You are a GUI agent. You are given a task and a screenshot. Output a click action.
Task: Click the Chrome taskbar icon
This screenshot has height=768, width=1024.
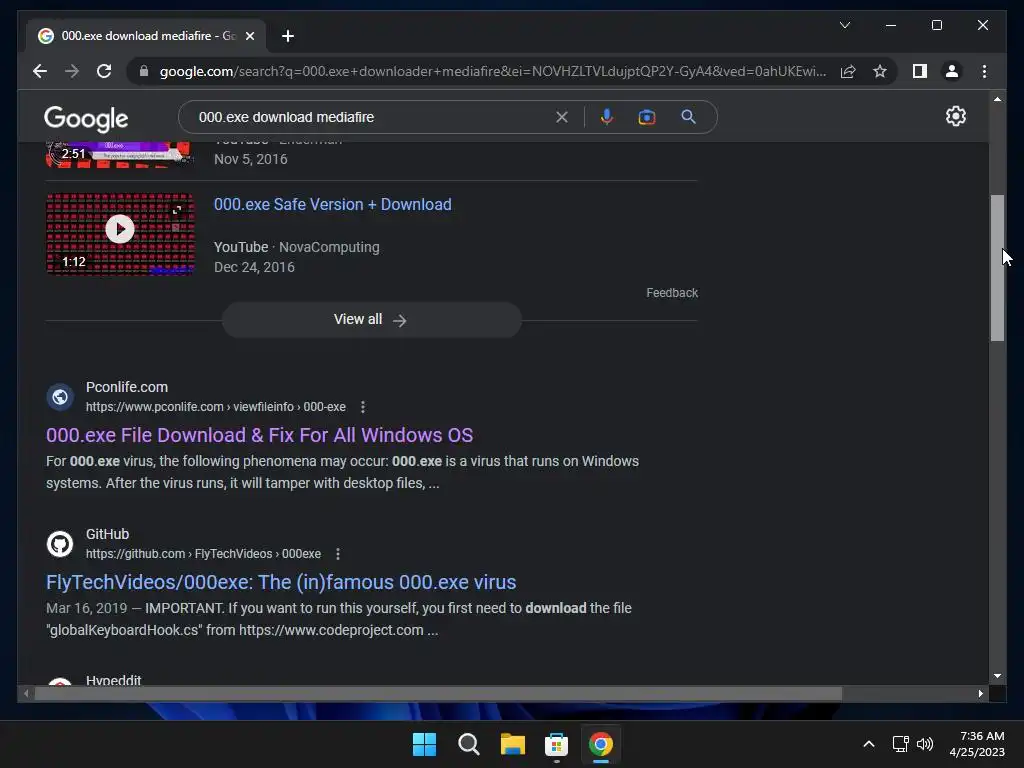[601, 744]
